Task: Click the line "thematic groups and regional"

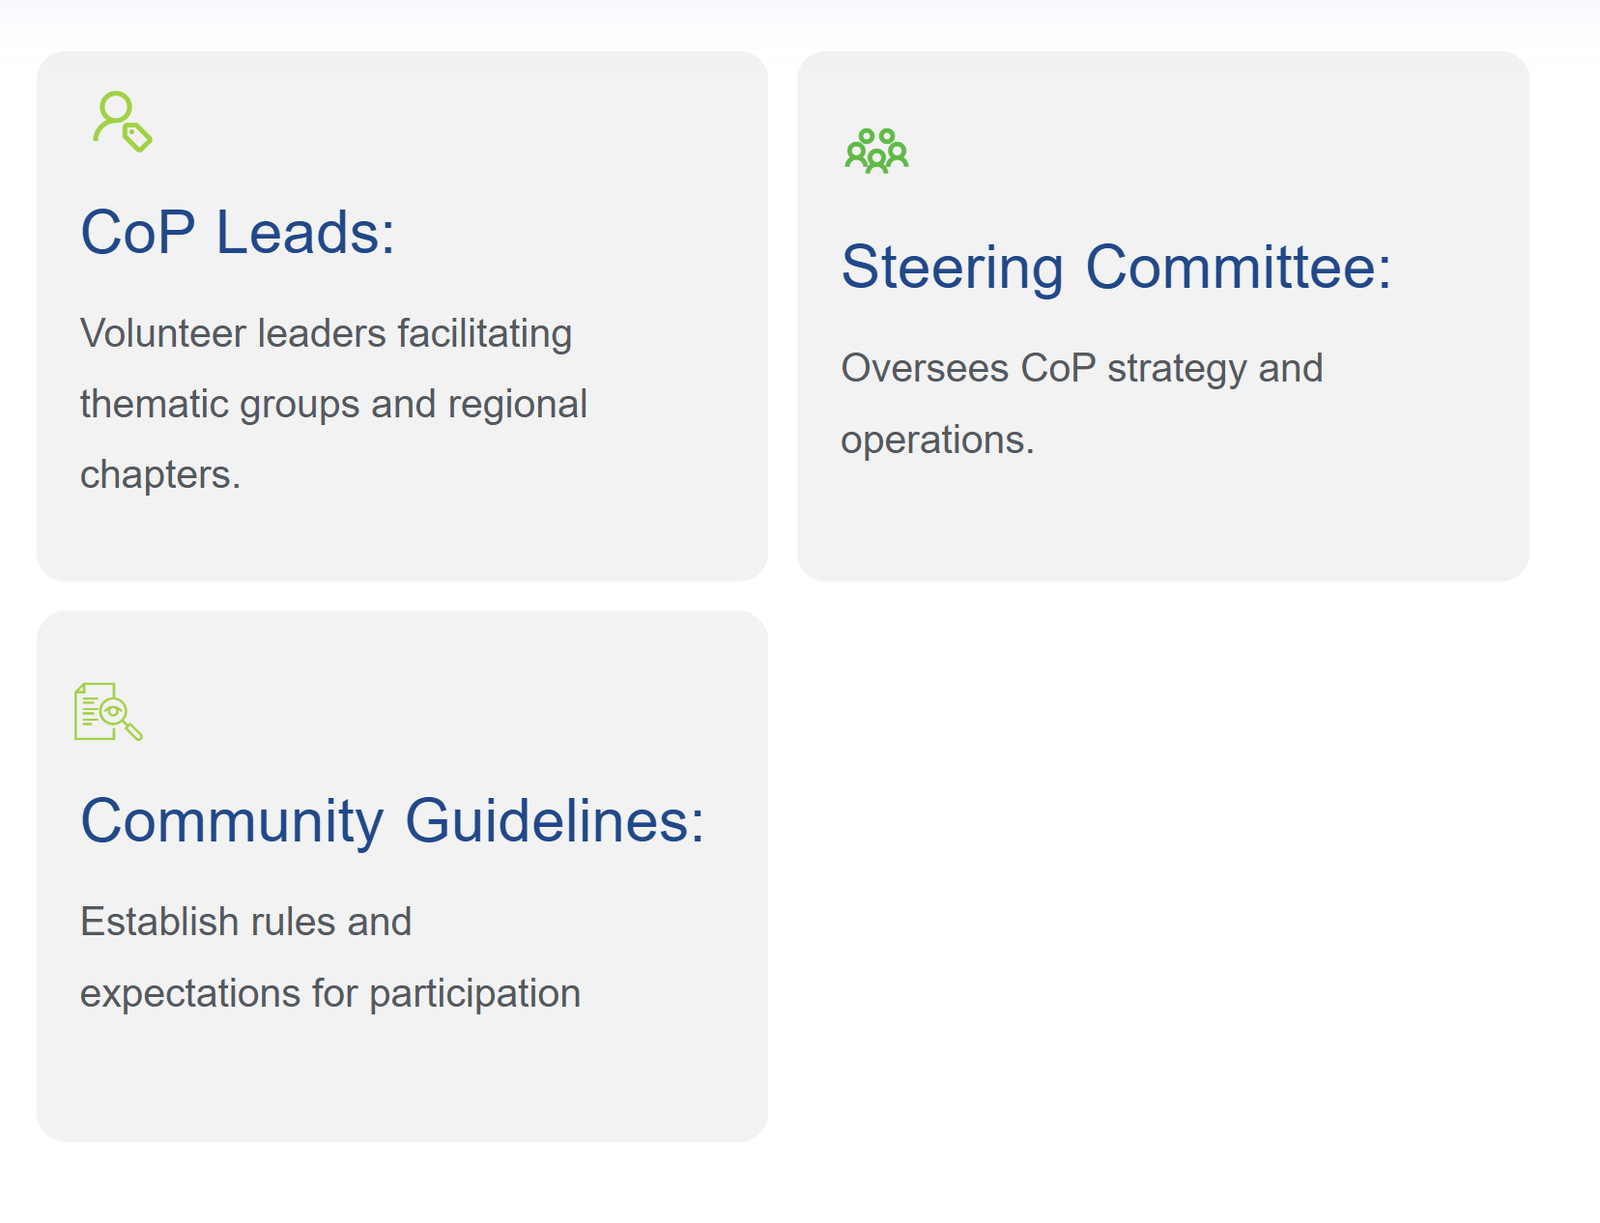Action: 333,404
